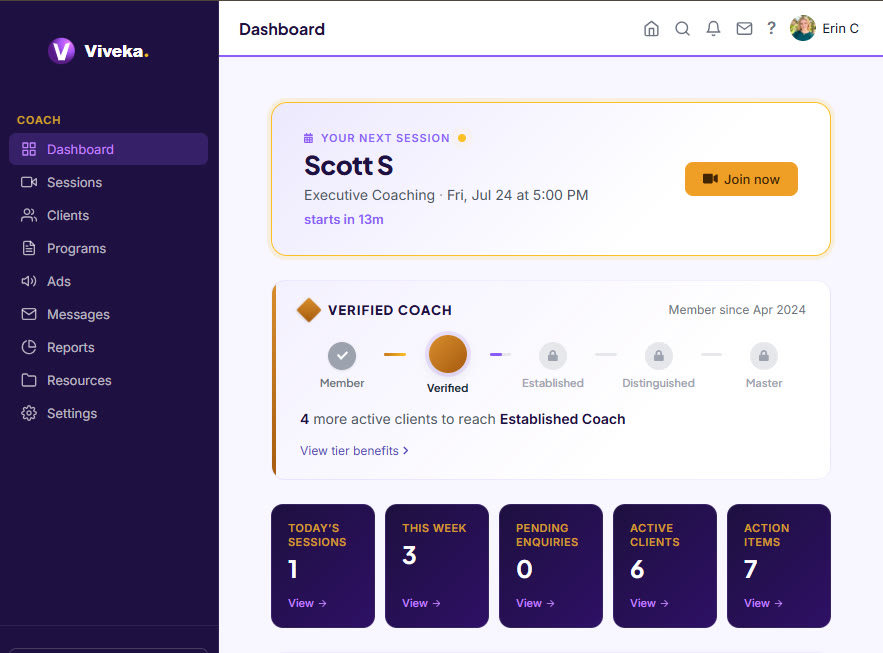Click the Viveka brand name text

click(116, 51)
